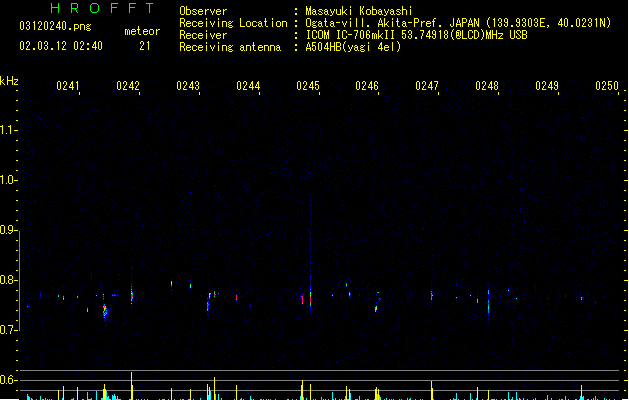The width and height of the screenshot is (629, 400).
Task: Click the 0243 time marker
Action: (x=188, y=86)
